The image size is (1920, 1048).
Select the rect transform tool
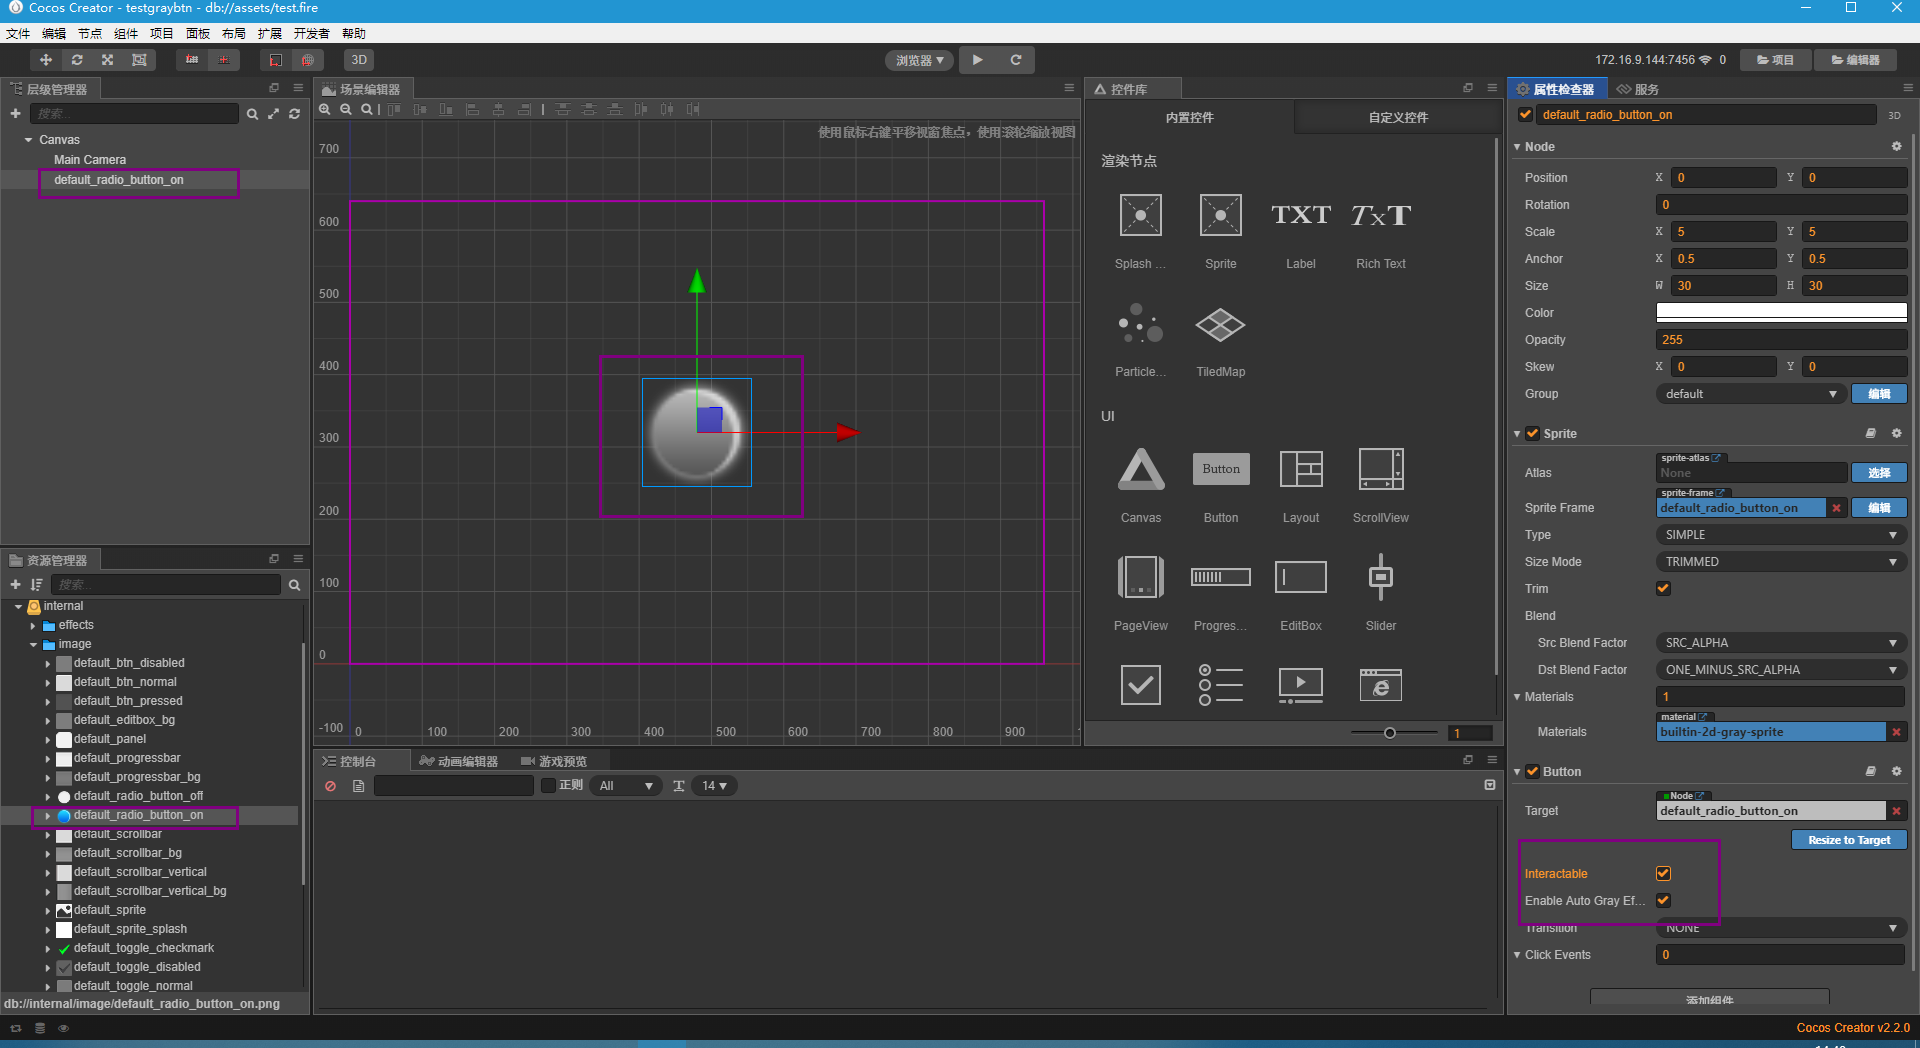click(x=139, y=60)
